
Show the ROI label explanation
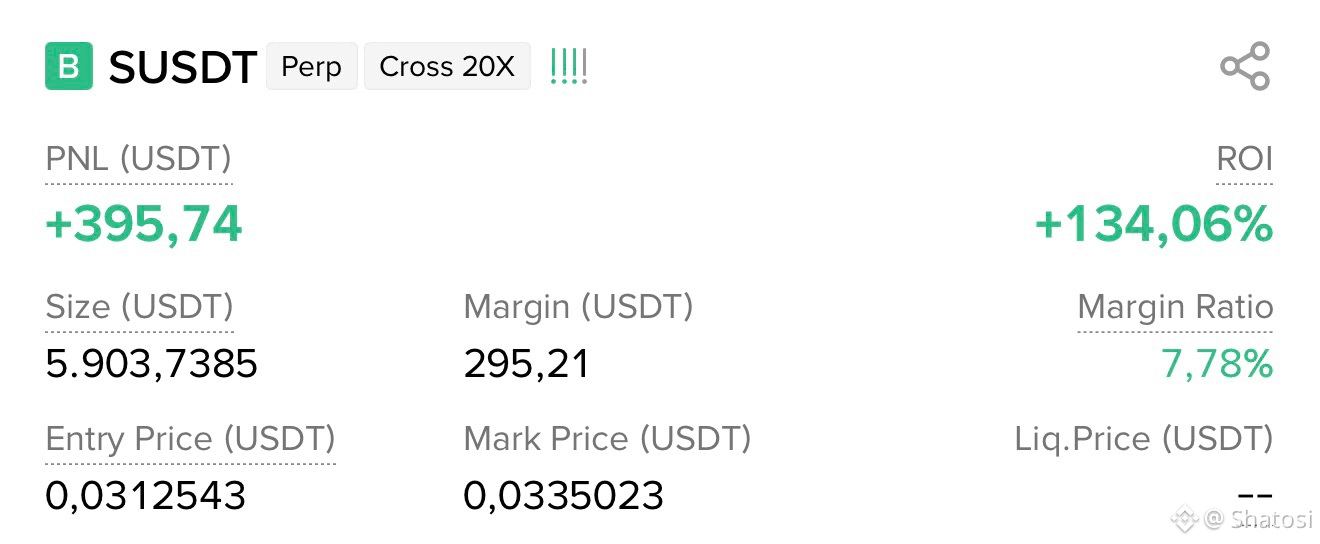[1244, 159]
